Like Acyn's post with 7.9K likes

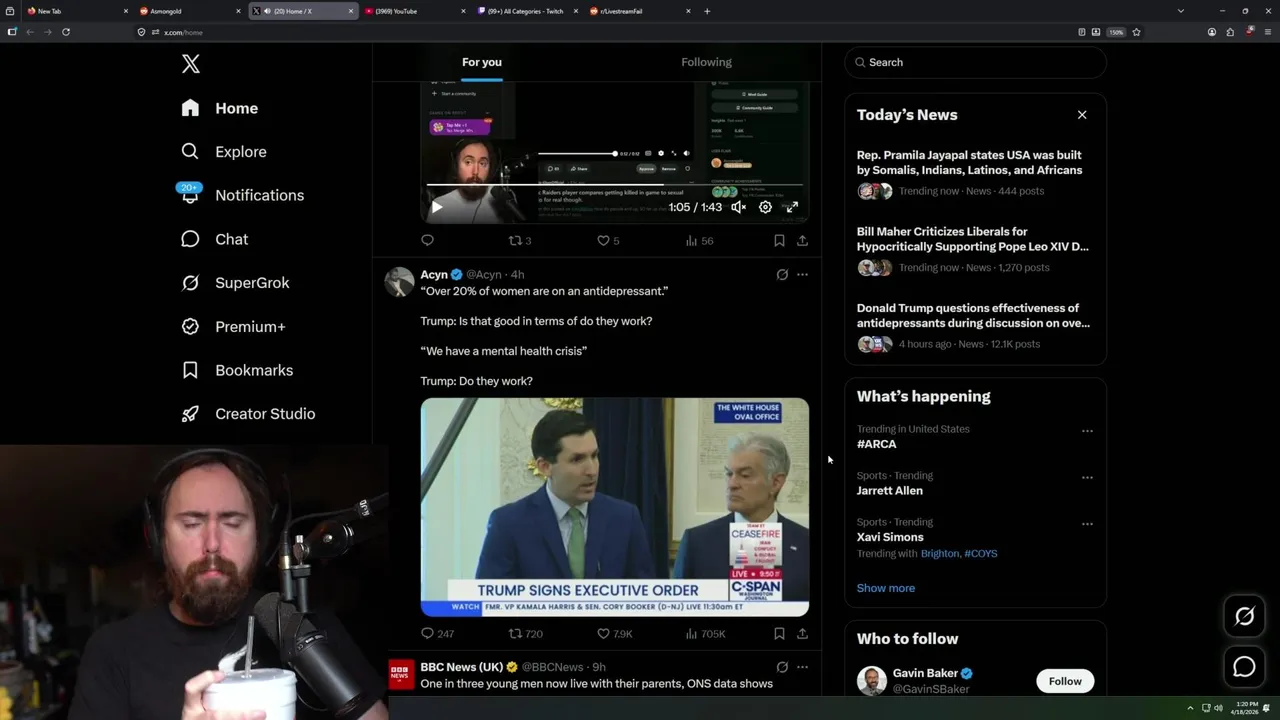click(x=614, y=634)
